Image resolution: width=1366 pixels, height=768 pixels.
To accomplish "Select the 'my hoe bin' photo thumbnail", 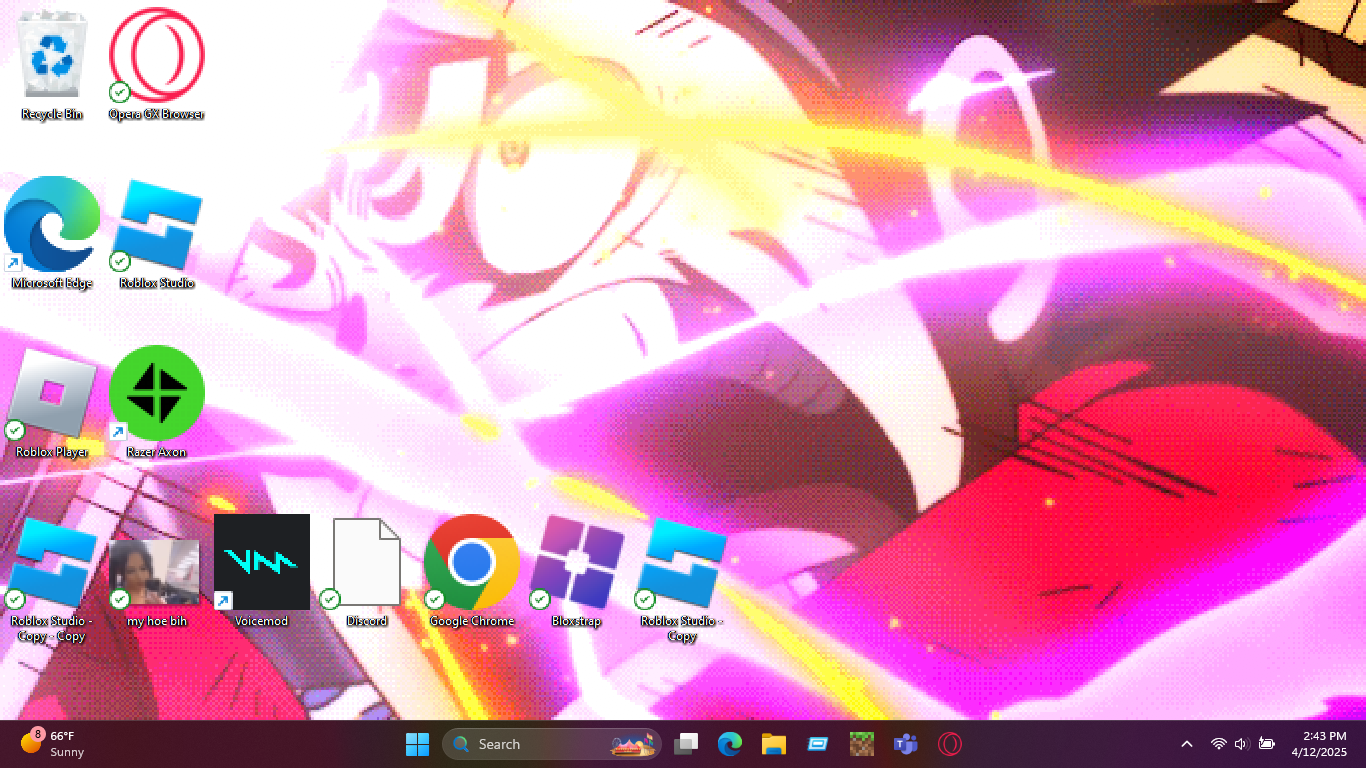I will click(x=157, y=572).
